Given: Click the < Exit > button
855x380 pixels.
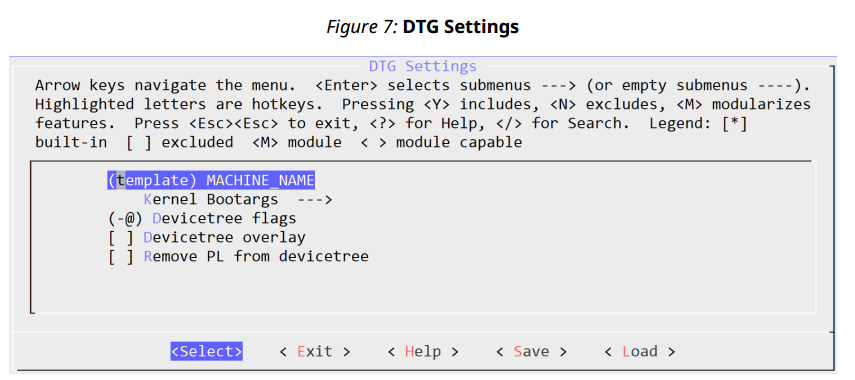Looking at the screenshot, I should (315, 352).
